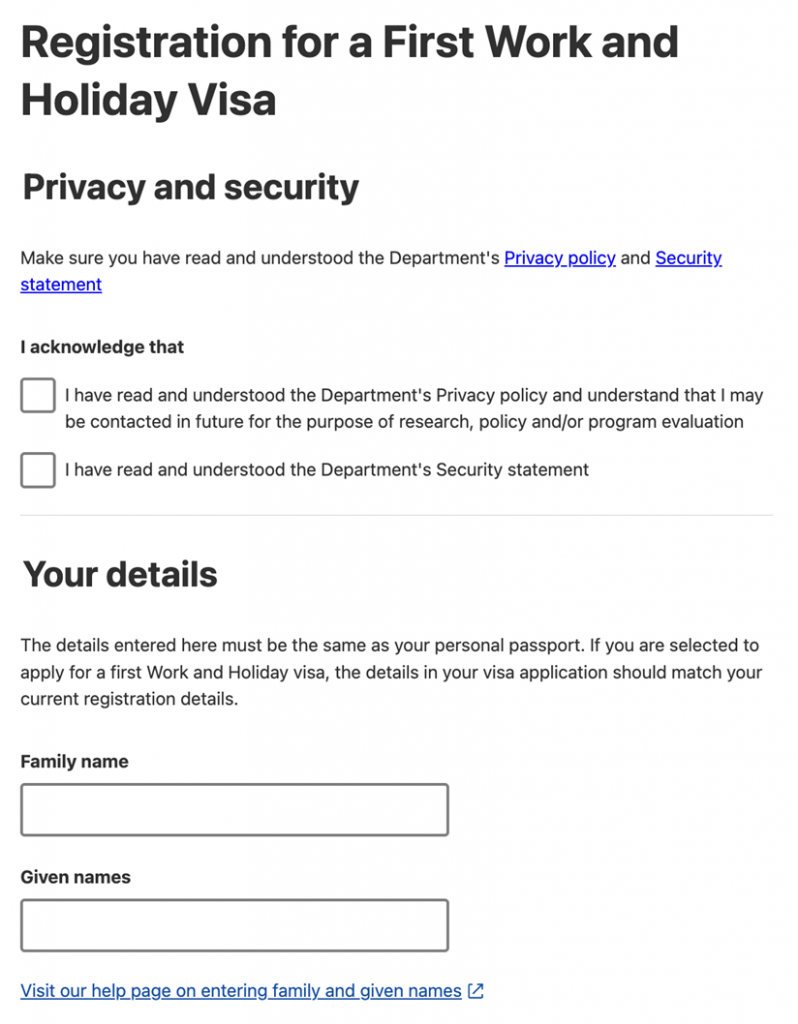Click the 'Family name' field label
The width and height of the screenshot is (798, 1024).
point(75,762)
